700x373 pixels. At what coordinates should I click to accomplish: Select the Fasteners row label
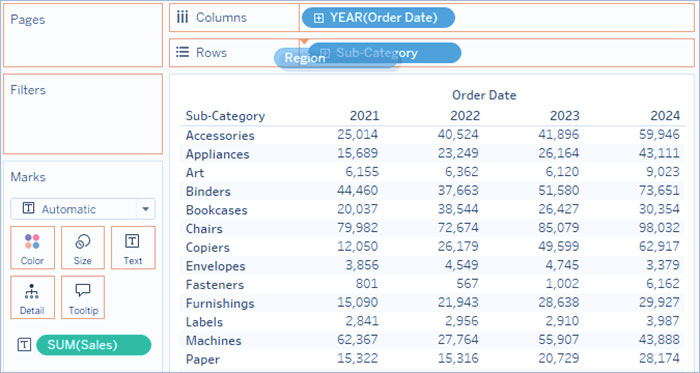tap(215, 285)
